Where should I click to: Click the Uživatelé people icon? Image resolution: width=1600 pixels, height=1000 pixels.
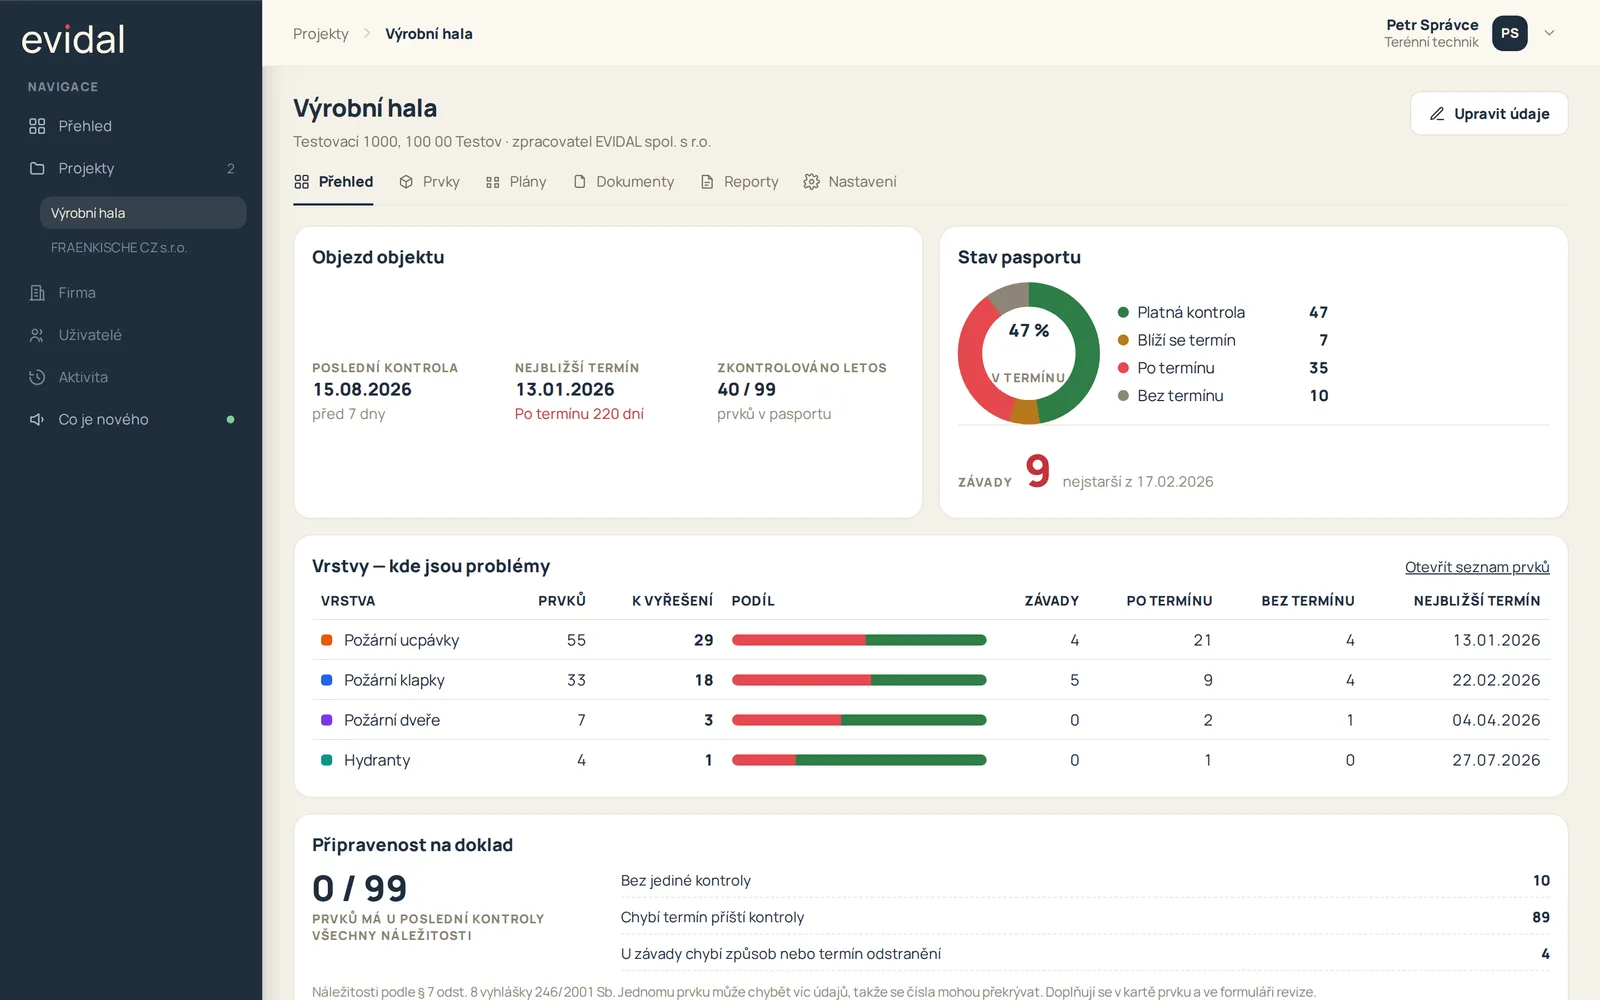pyautogui.click(x=37, y=335)
